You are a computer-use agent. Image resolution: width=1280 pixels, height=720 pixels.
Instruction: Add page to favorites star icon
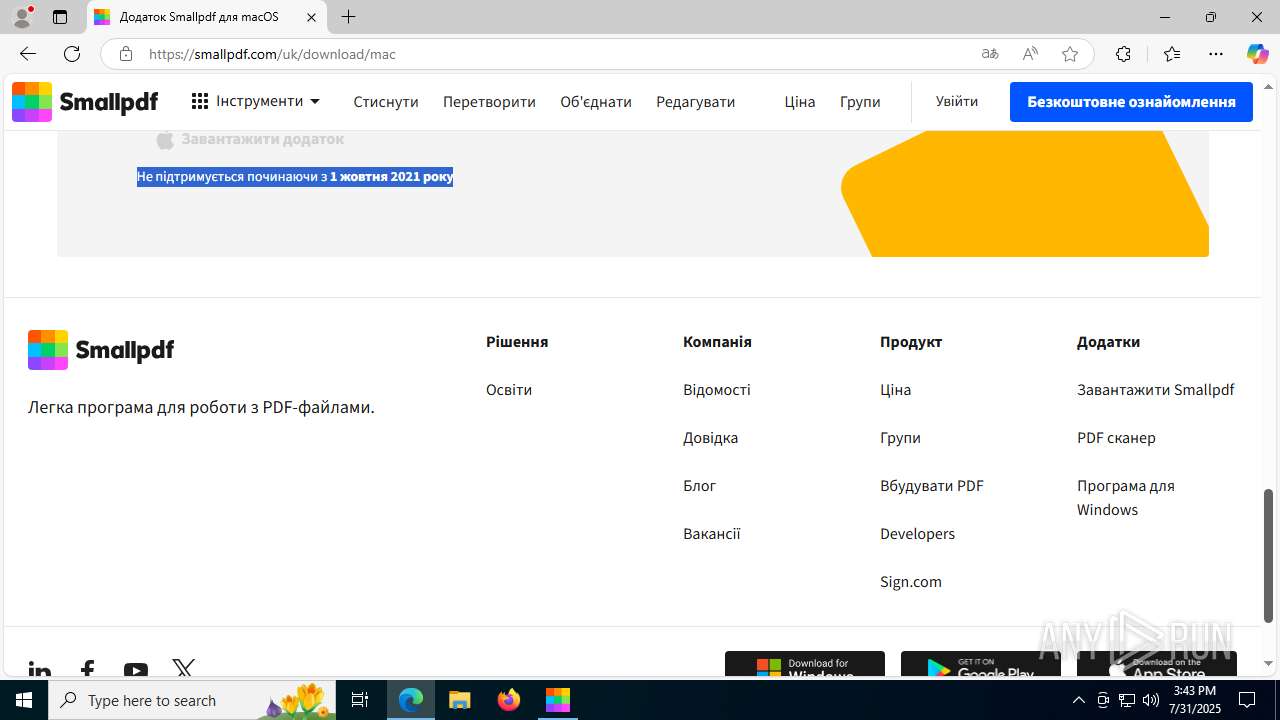[1070, 54]
